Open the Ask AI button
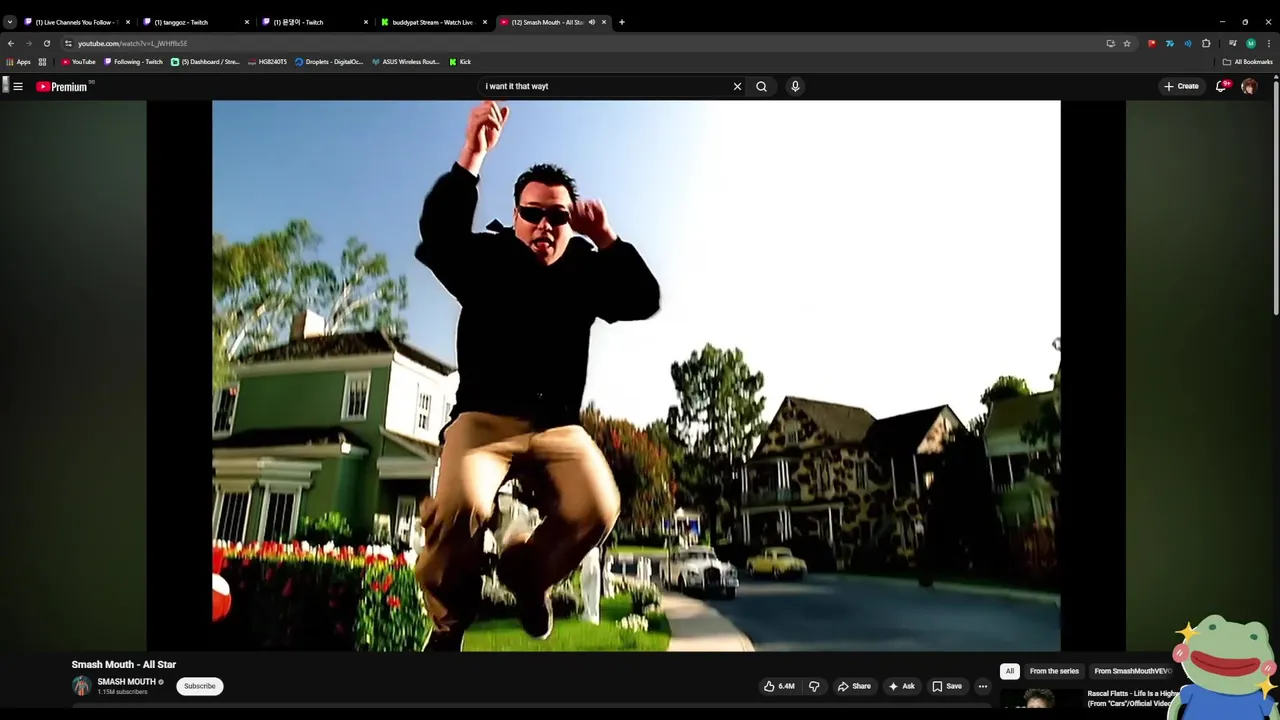Image resolution: width=1280 pixels, height=720 pixels. click(901, 686)
